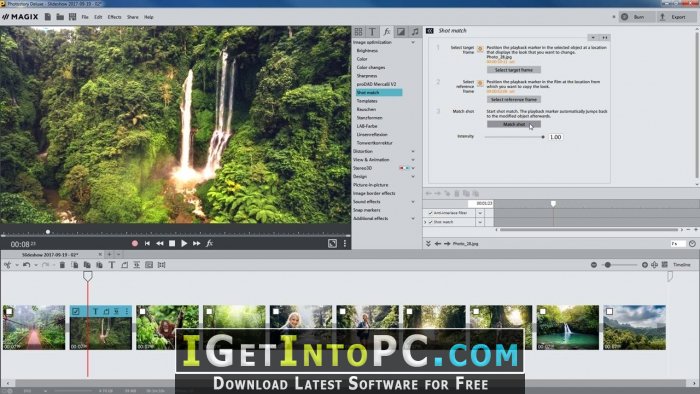Open the Effects menu
This screenshot has height=394, width=700.
point(114,17)
